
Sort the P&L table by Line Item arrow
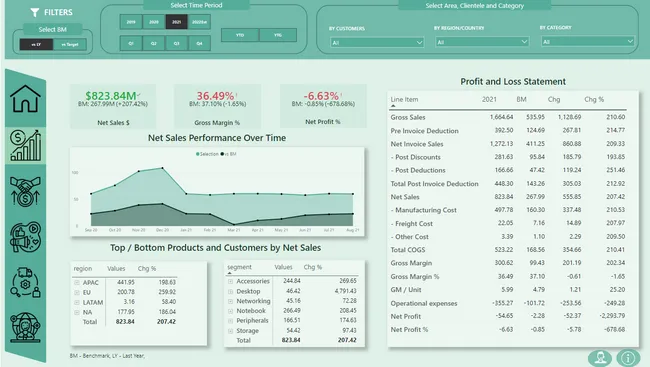tap(393, 106)
